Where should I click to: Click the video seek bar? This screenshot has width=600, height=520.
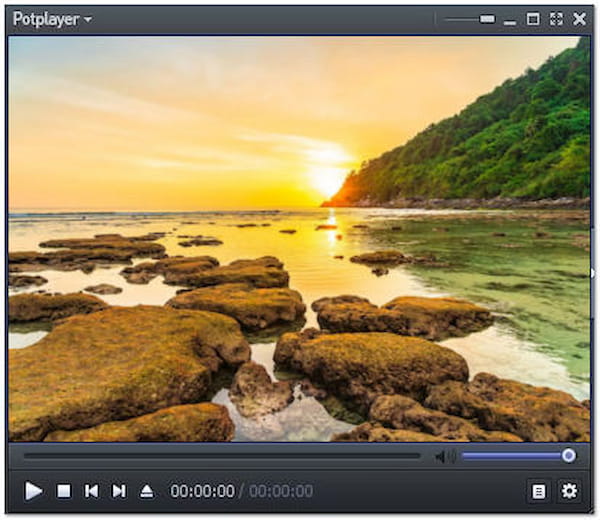click(x=222, y=456)
